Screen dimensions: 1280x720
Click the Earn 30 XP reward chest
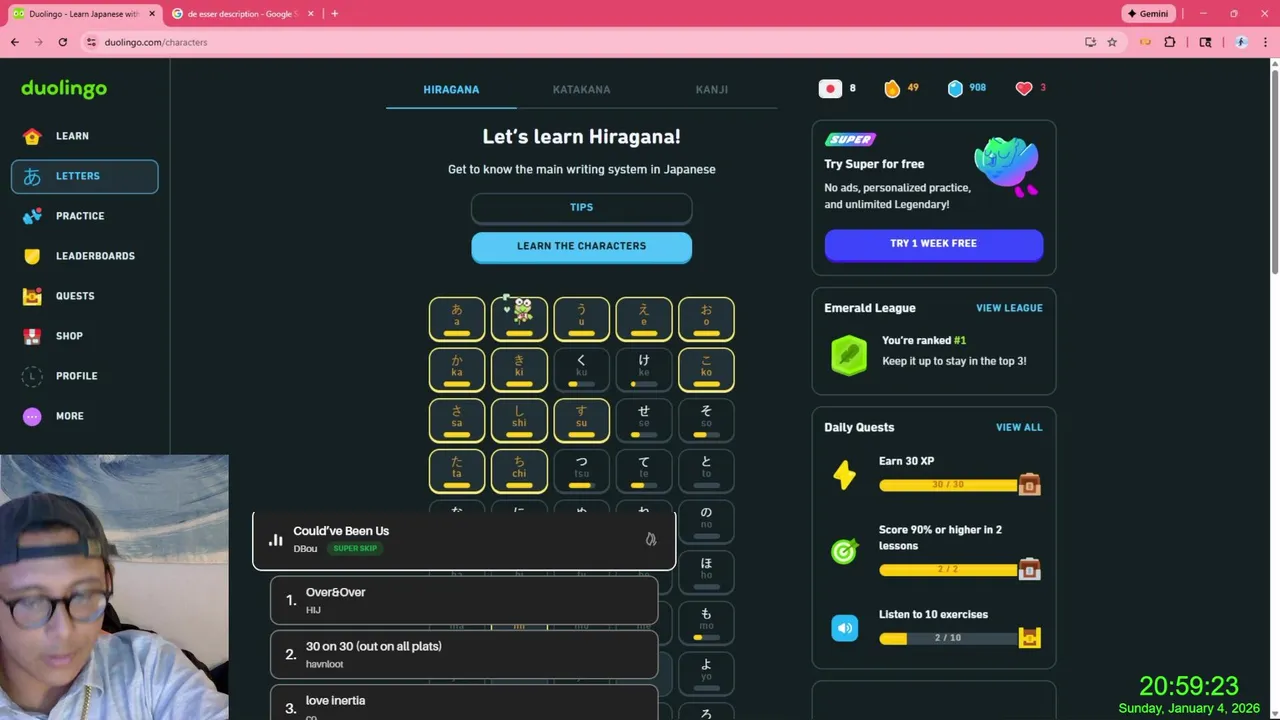coord(1029,484)
